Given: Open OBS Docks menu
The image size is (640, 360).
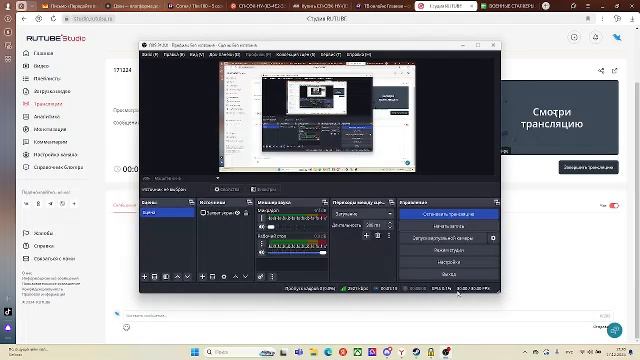Looking at the screenshot, I should pyautogui.click(x=224, y=54).
